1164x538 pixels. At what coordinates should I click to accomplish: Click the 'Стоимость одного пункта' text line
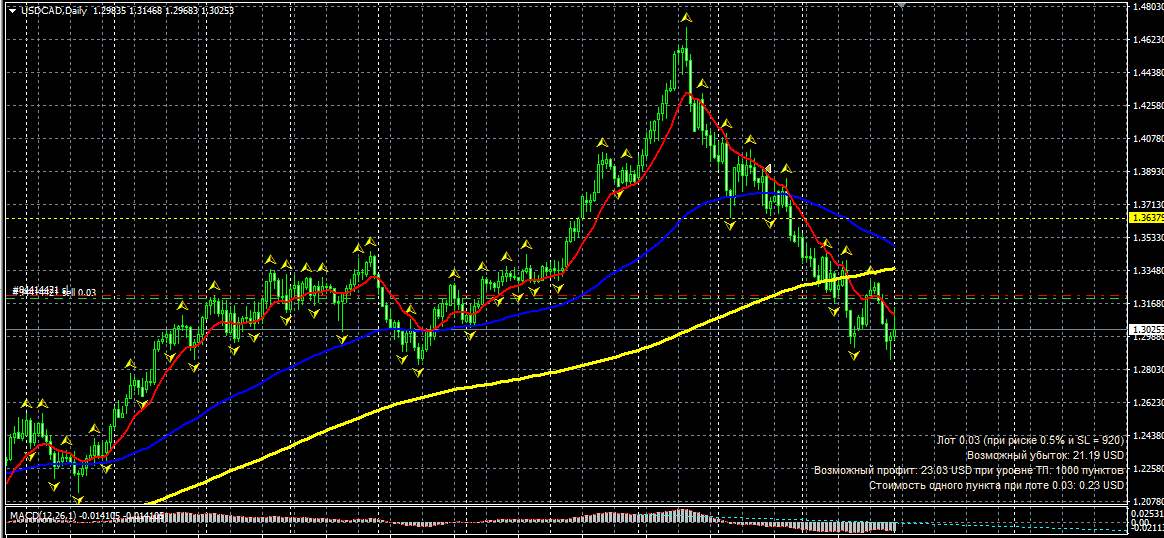tap(996, 485)
